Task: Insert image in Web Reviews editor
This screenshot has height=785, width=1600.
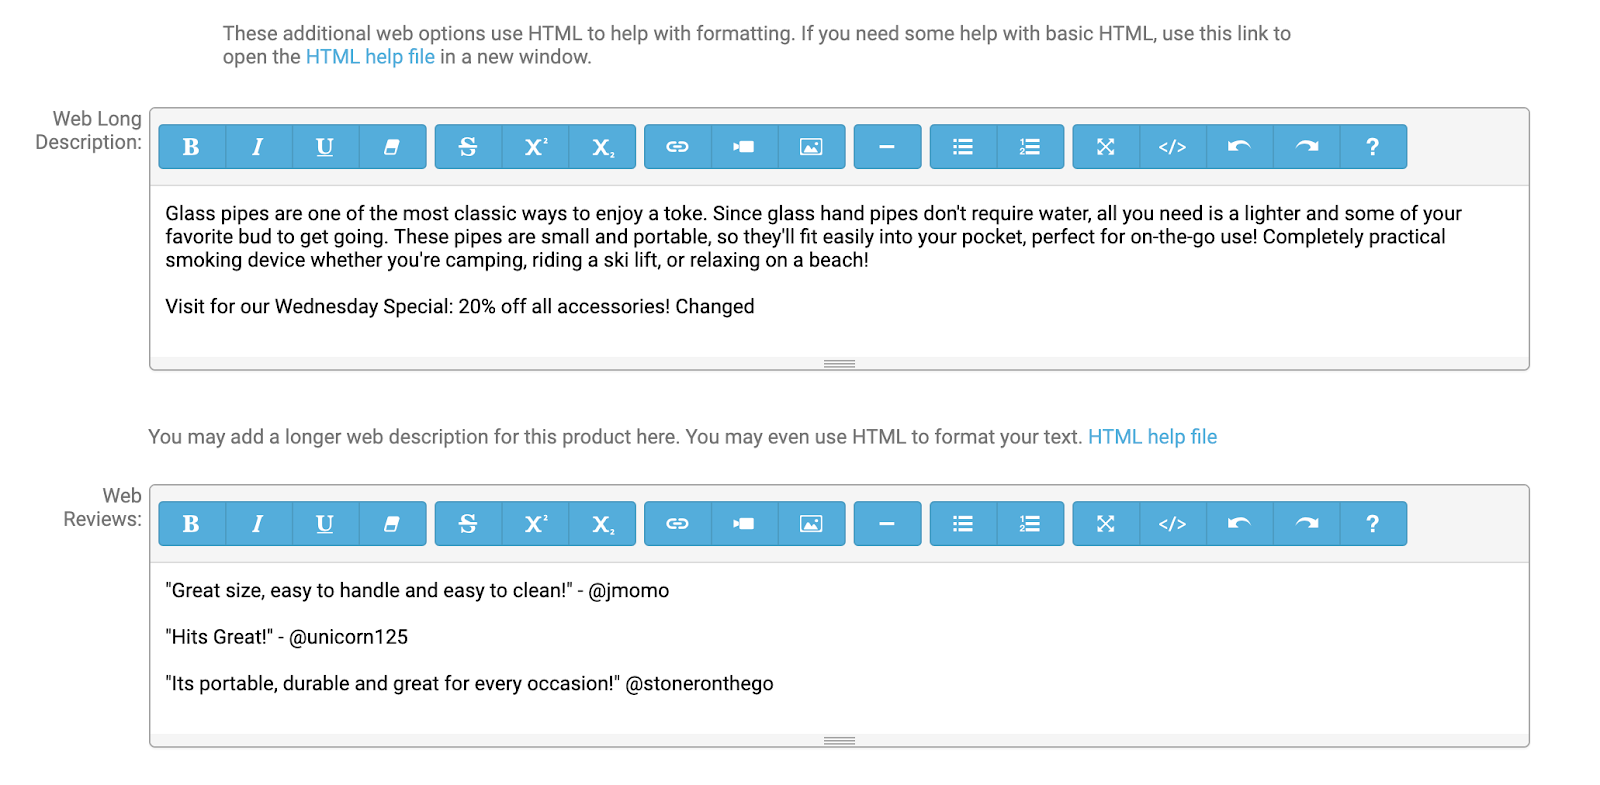Action: 811,524
